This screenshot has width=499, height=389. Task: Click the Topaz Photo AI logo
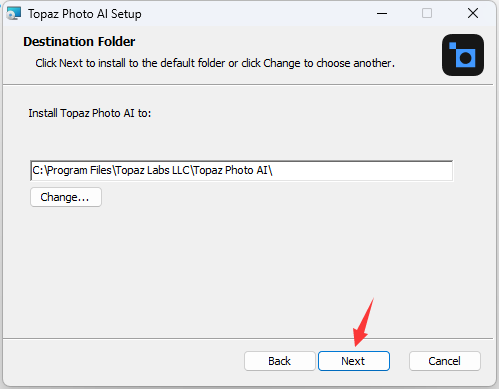[x=463, y=55]
